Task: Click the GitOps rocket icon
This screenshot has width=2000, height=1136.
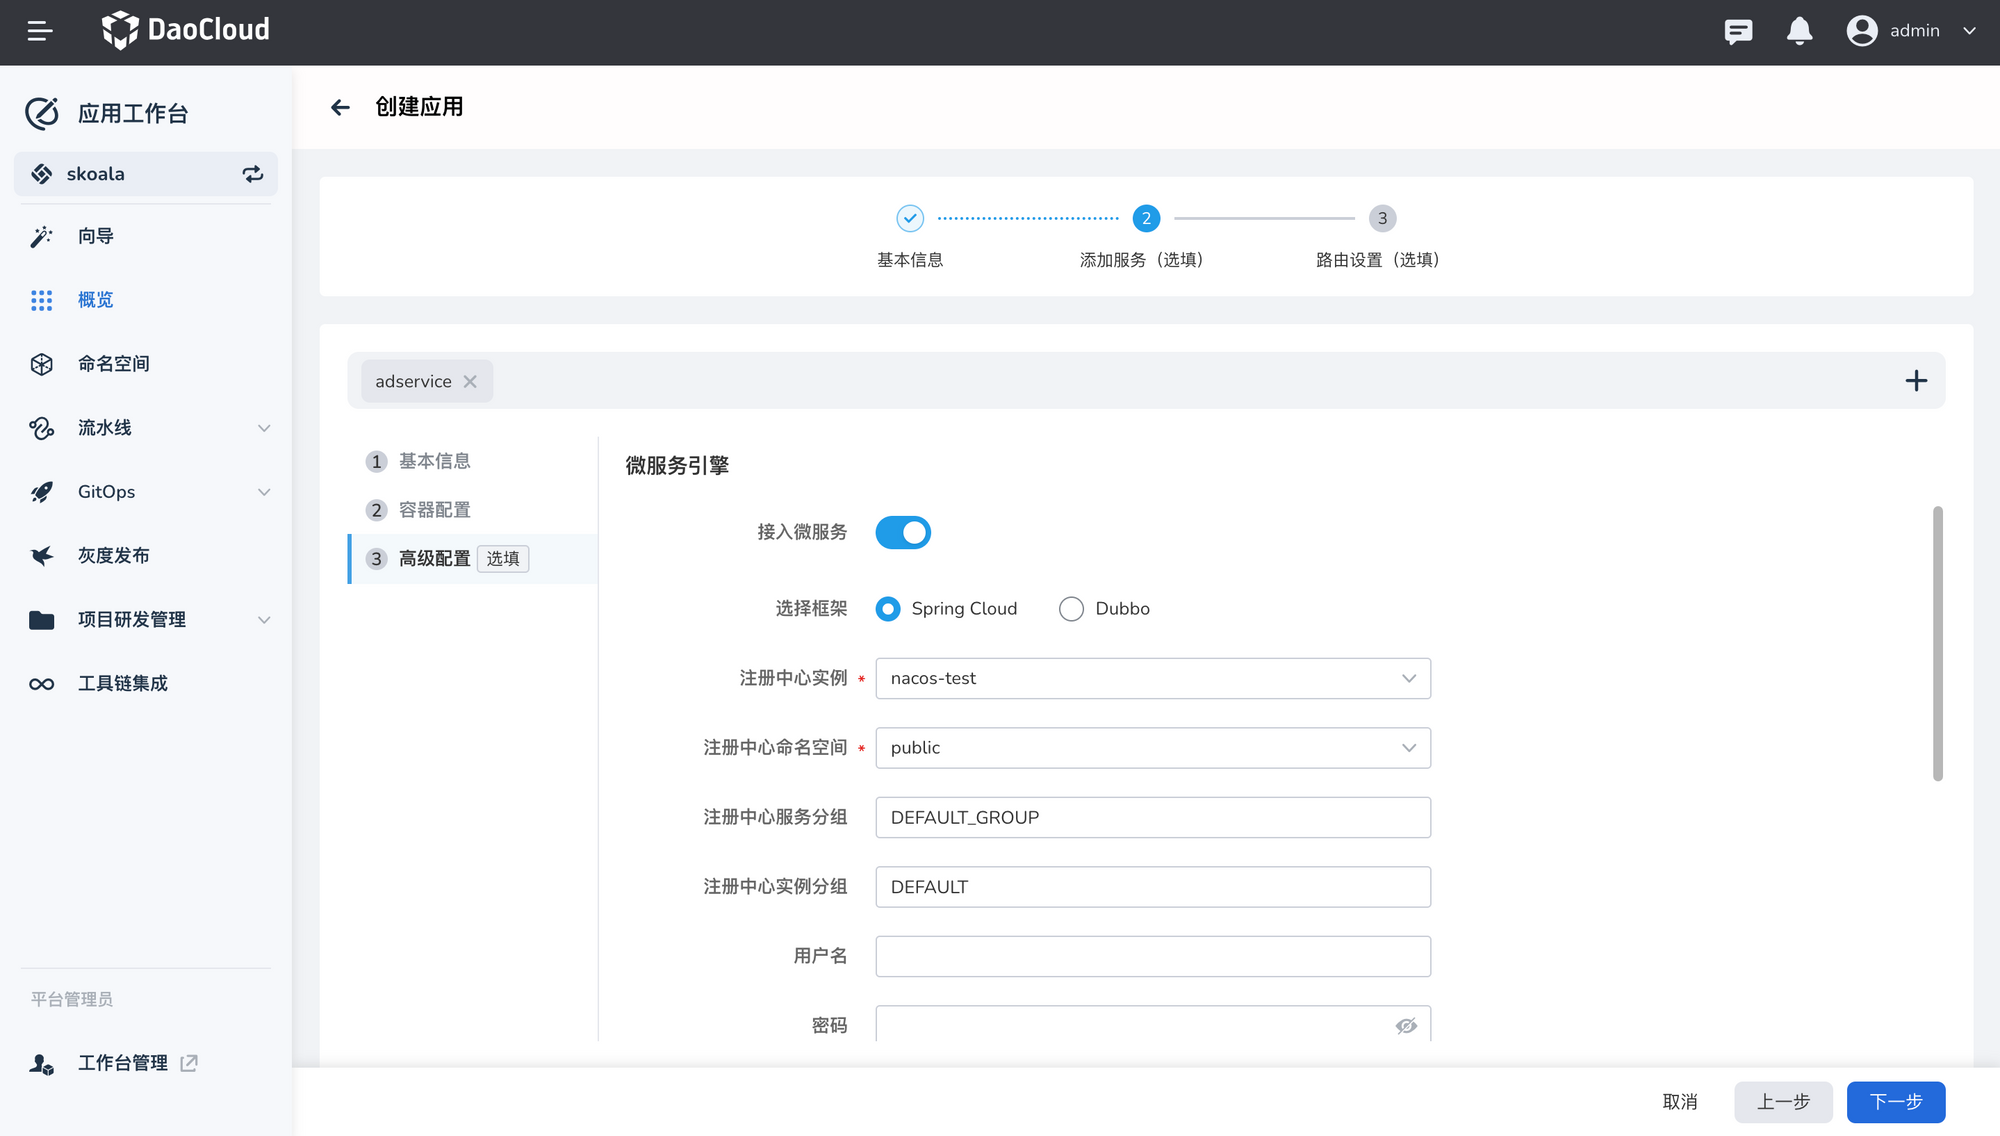Action: (41, 492)
